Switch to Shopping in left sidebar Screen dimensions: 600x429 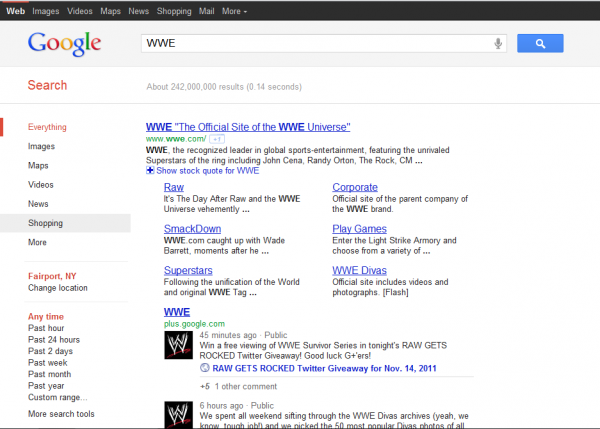click(x=46, y=223)
